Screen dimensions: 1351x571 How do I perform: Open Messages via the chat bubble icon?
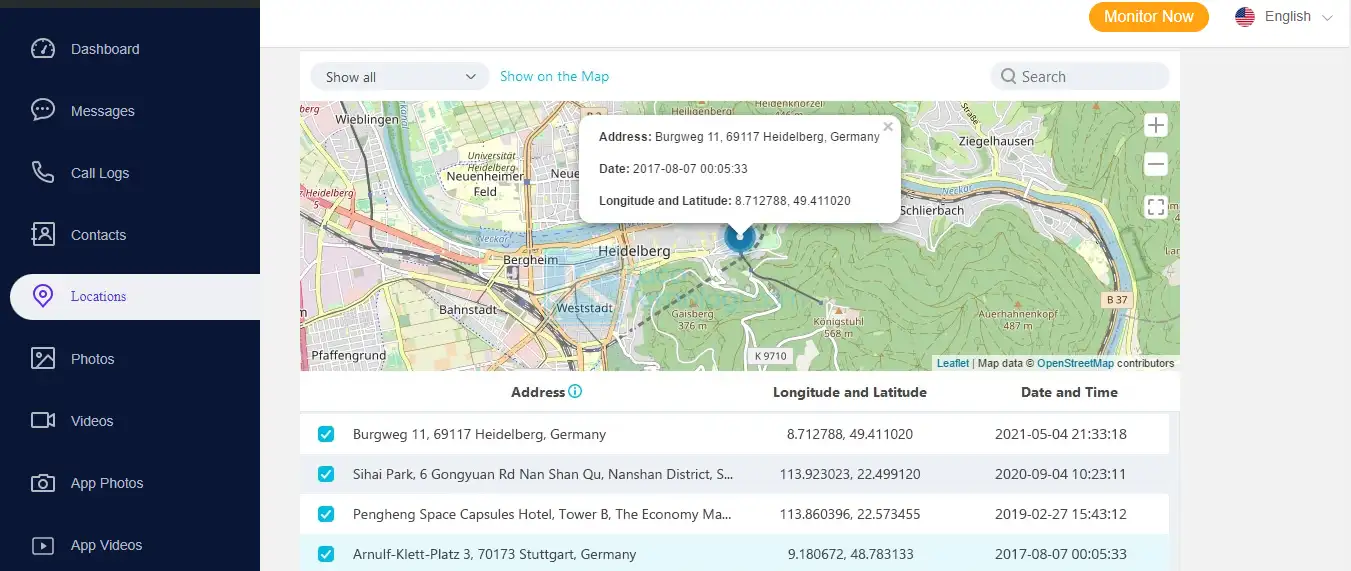(42, 110)
